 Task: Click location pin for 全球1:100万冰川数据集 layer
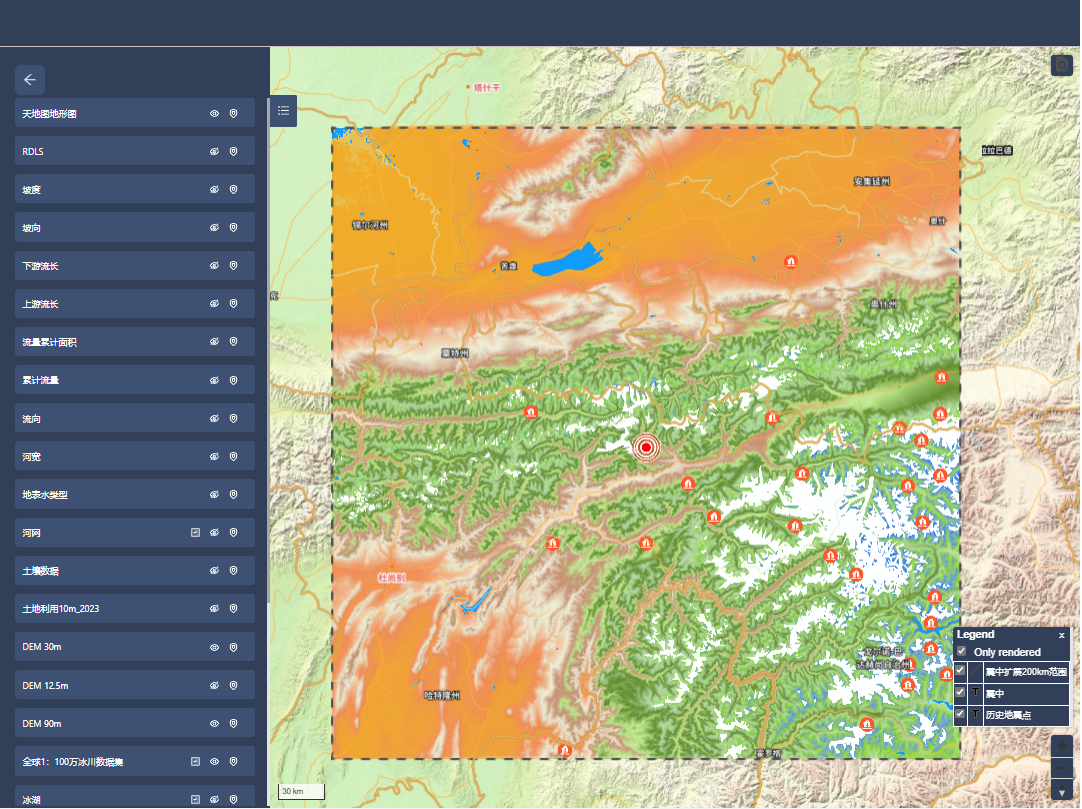(234, 761)
